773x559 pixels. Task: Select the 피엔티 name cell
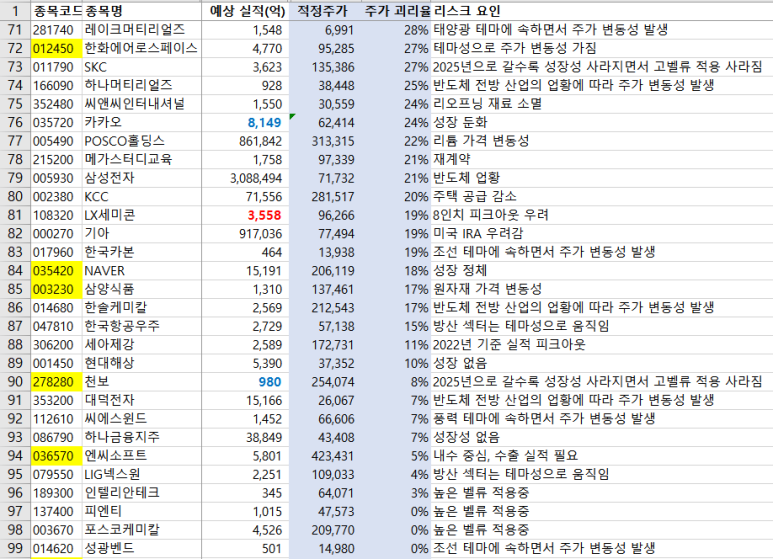[x=142, y=511]
